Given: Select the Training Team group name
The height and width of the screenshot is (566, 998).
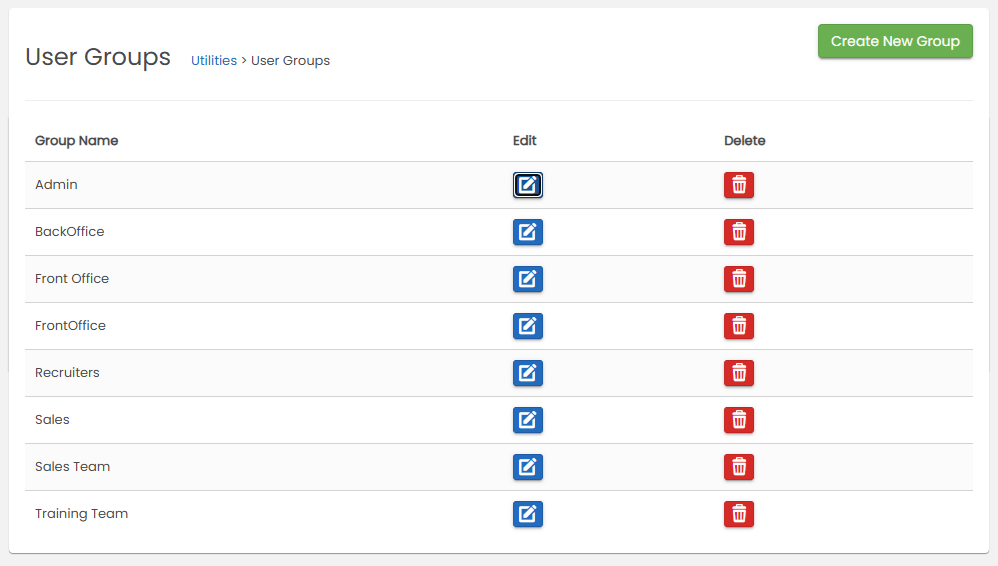Looking at the screenshot, I should click(x=81, y=514).
